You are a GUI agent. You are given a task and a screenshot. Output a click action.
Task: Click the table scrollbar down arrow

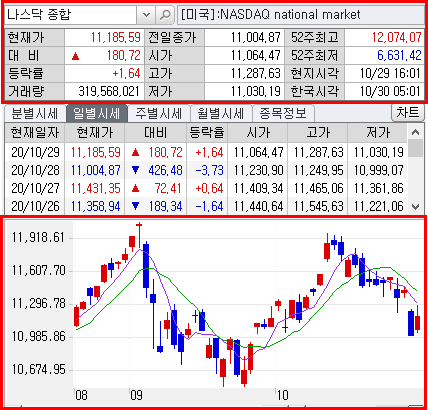click(x=415, y=207)
